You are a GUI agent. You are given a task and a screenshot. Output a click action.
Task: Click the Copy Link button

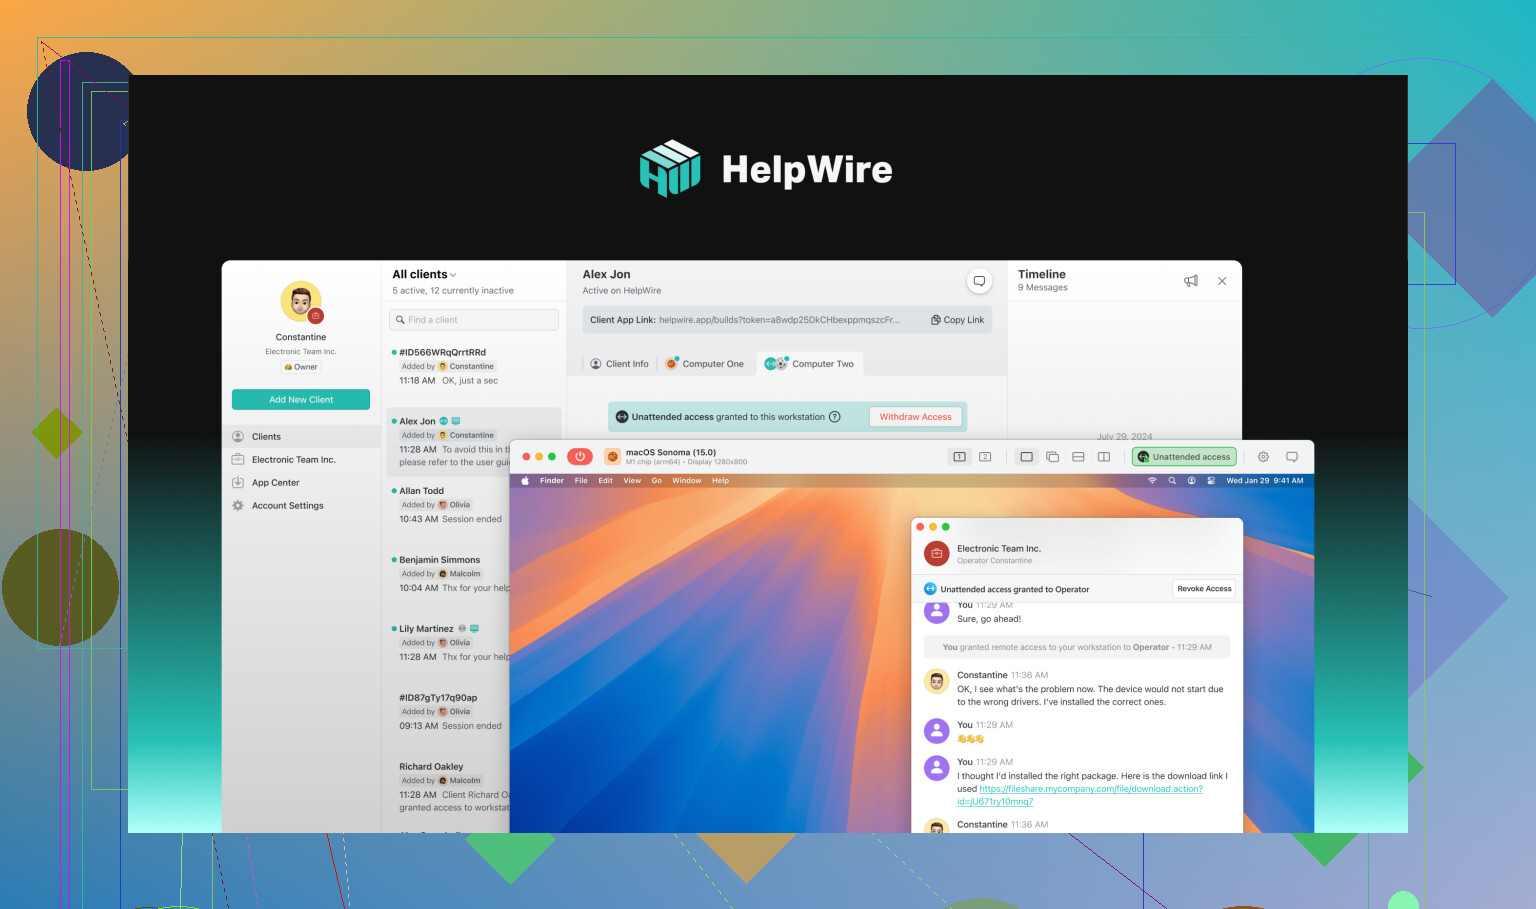[x=957, y=320]
